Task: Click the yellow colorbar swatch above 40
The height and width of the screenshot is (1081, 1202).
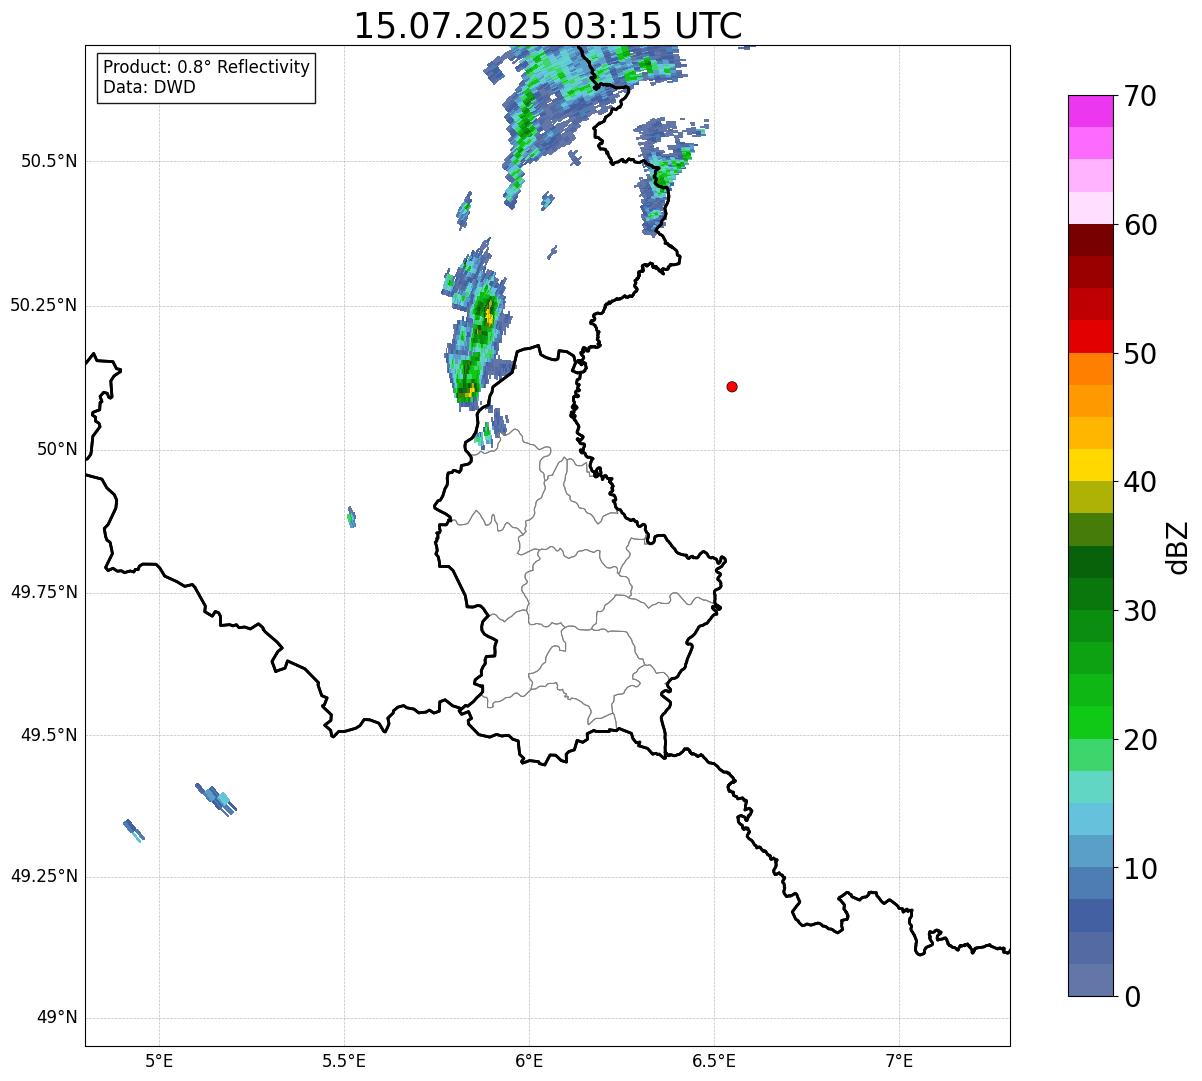Action: click(1091, 465)
